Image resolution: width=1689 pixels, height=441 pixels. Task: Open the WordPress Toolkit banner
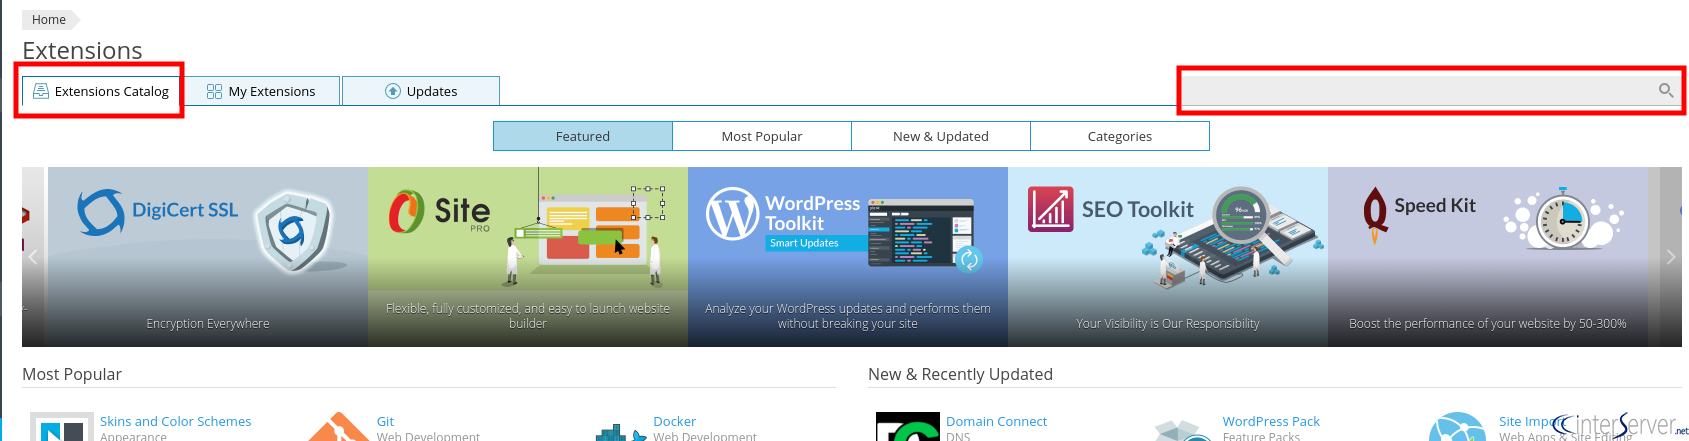click(x=848, y=257)
